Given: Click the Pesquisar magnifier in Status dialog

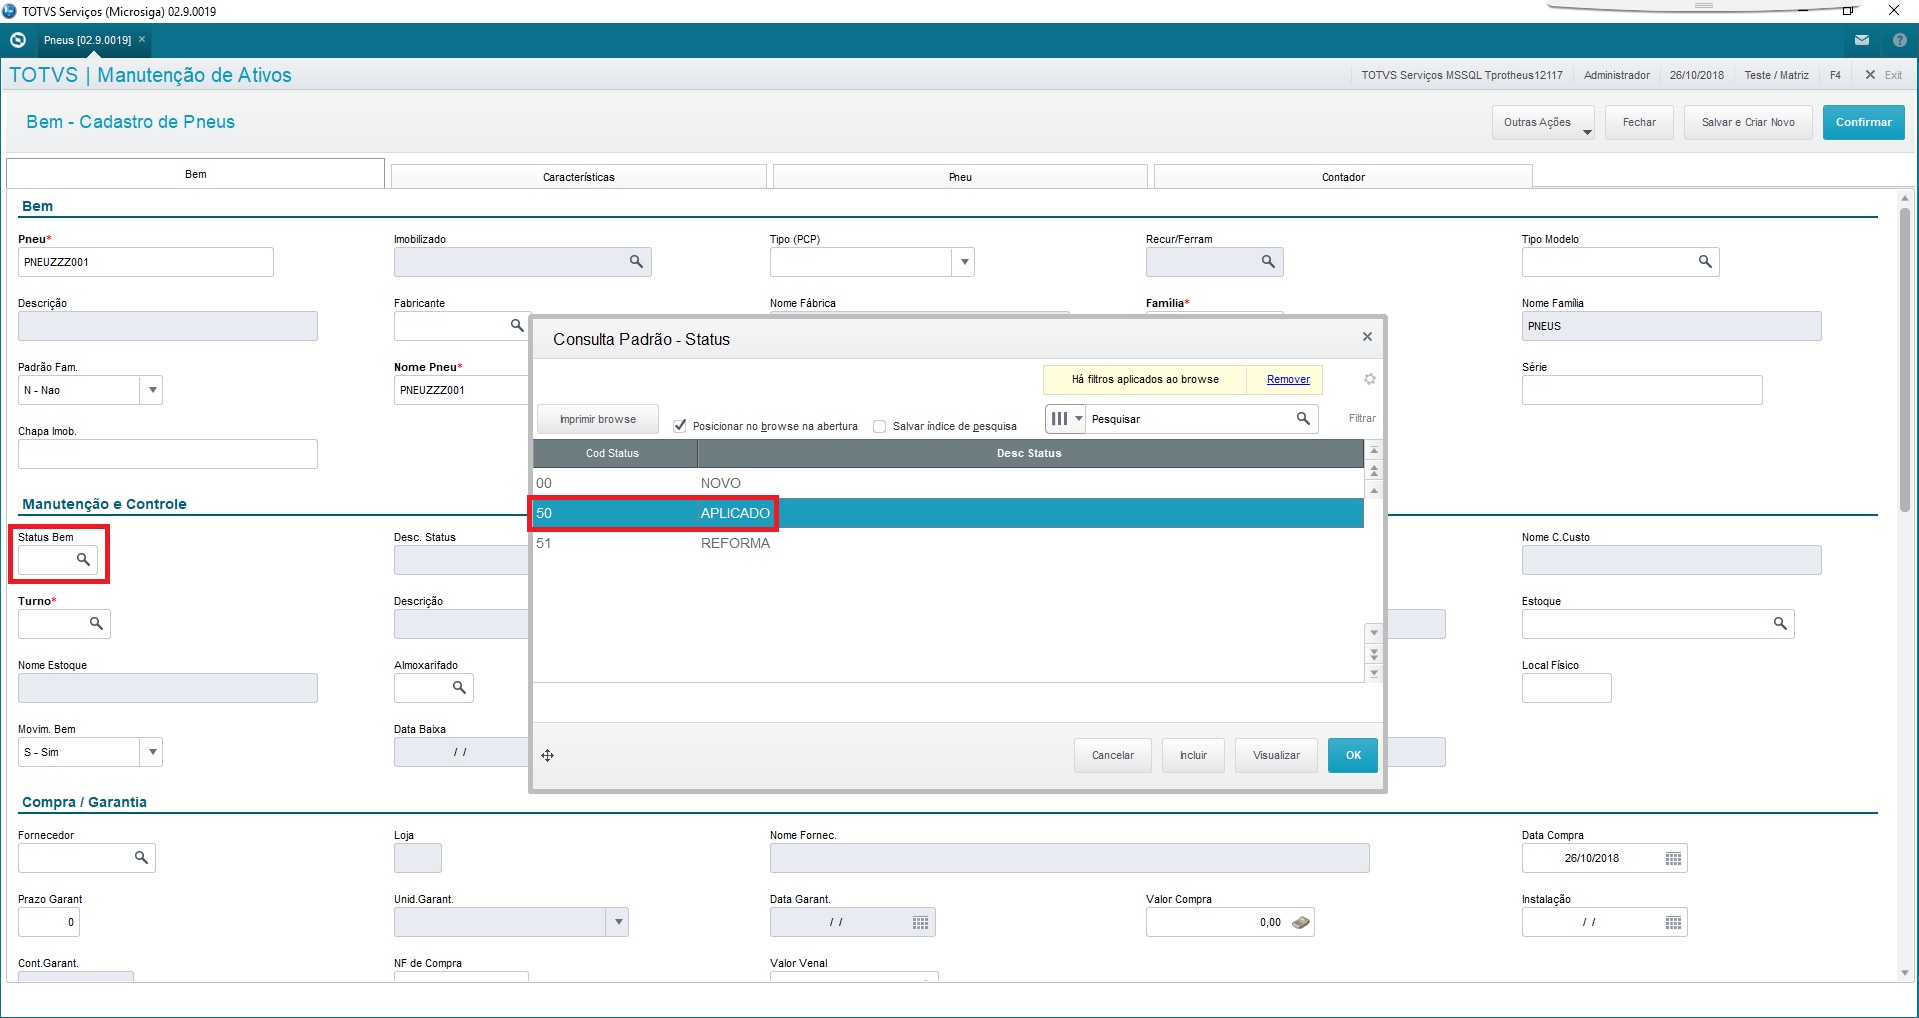Looking at the screenshot, I should pos(1303,419).
